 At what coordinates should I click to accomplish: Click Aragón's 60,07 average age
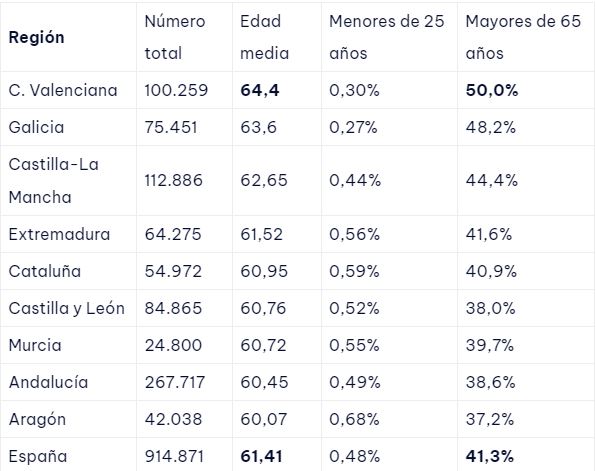264,419
